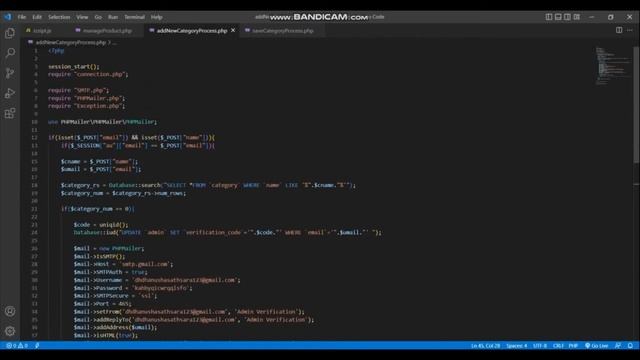Open the Edit menu
This screenshot has width=640, height=360.
click(x=37, y=17)
